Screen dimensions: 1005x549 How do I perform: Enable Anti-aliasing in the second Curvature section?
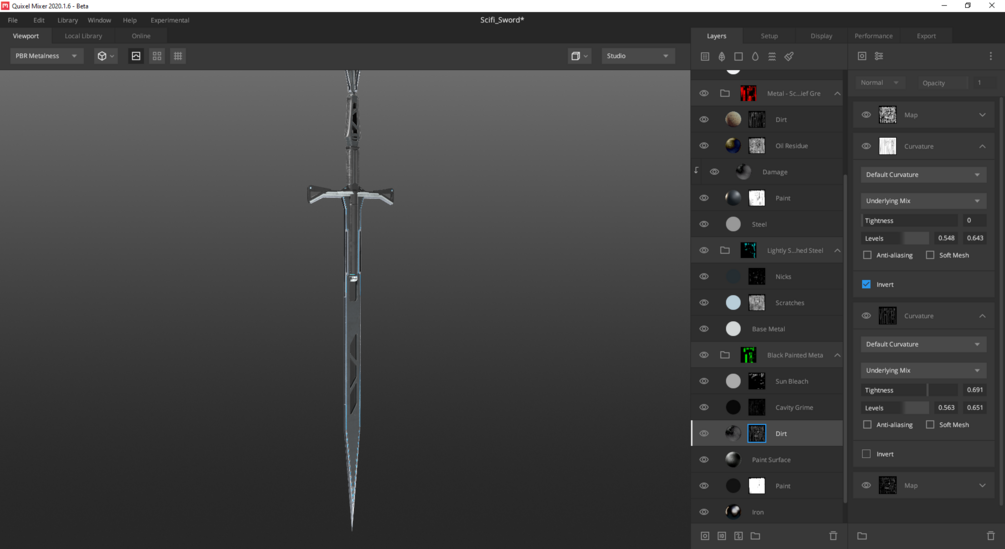point(867,425)
